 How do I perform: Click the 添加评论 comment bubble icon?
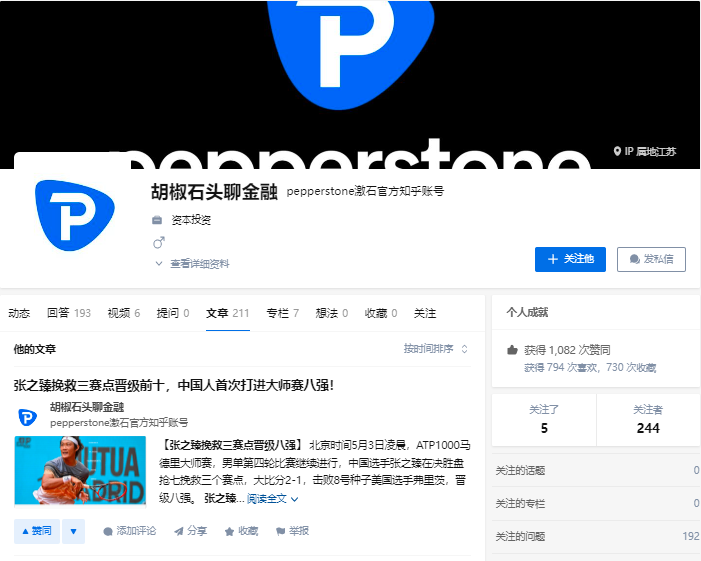coord(108,531)
